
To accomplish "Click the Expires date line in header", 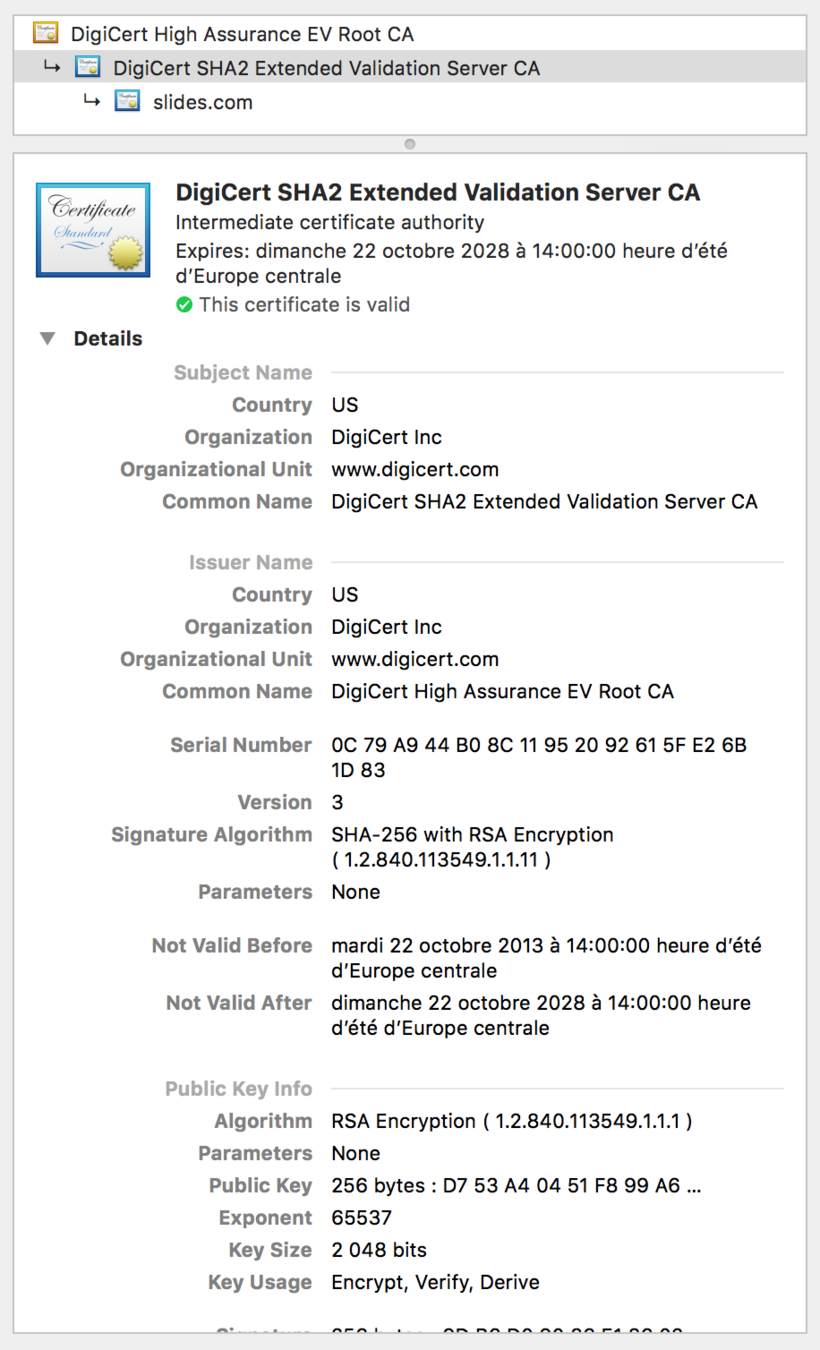I will pos(452,264).
